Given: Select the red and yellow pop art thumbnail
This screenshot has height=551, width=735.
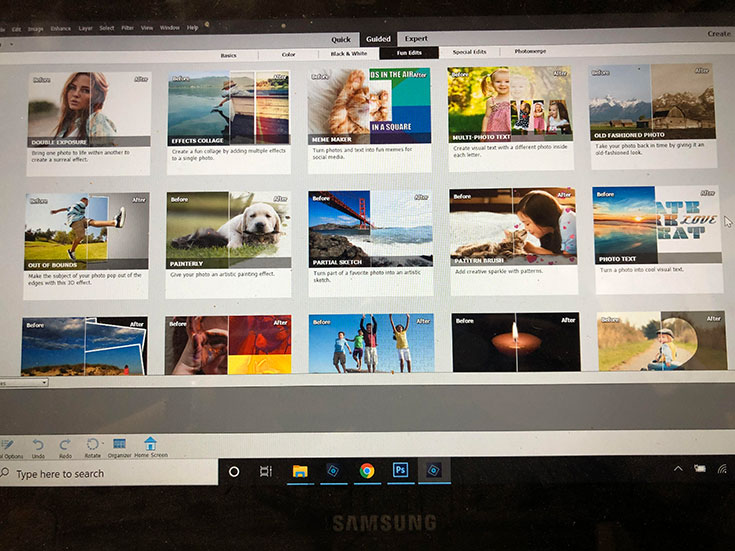Looking at the screenshot, I should click(228, 345).
